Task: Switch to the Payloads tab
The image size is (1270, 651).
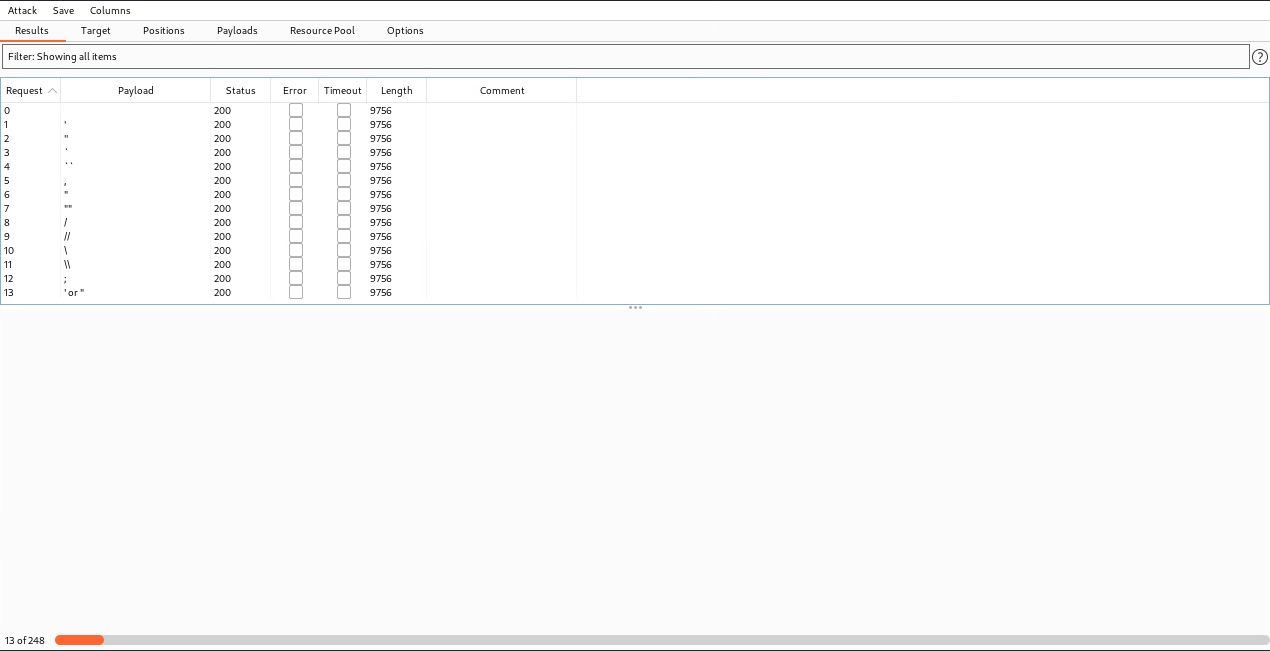Action: point(237,31)
